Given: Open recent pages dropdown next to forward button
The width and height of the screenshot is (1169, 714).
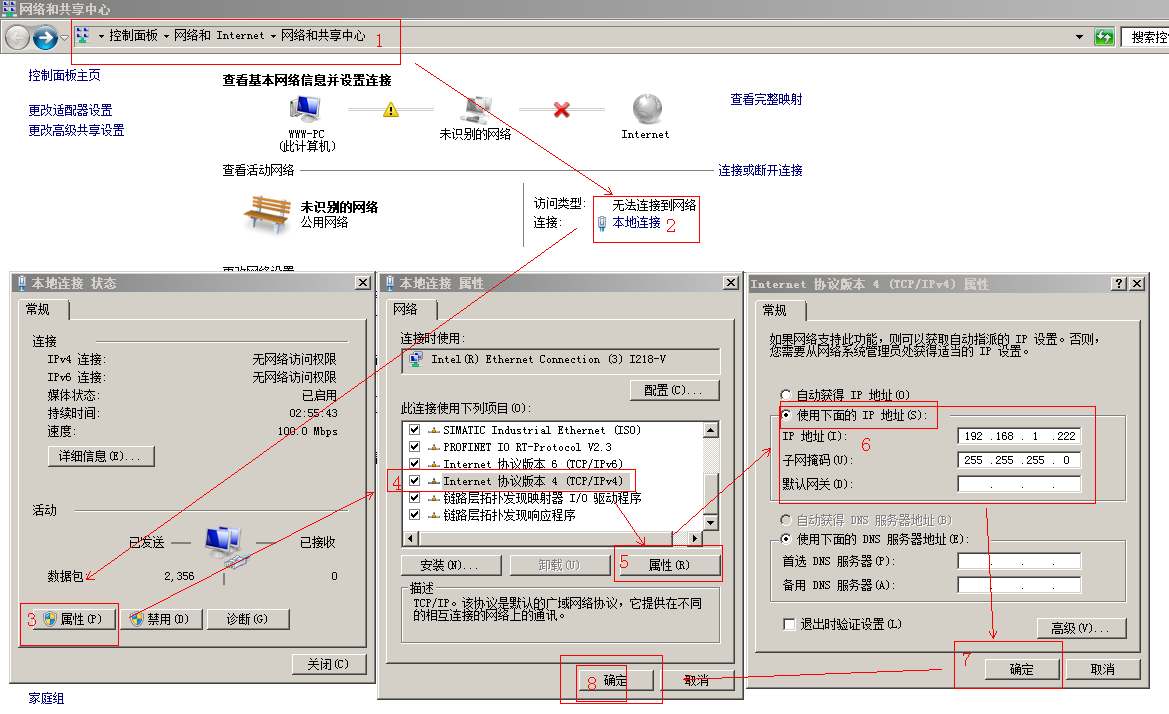Looking at the screenshot, I should tap(65, 37).
